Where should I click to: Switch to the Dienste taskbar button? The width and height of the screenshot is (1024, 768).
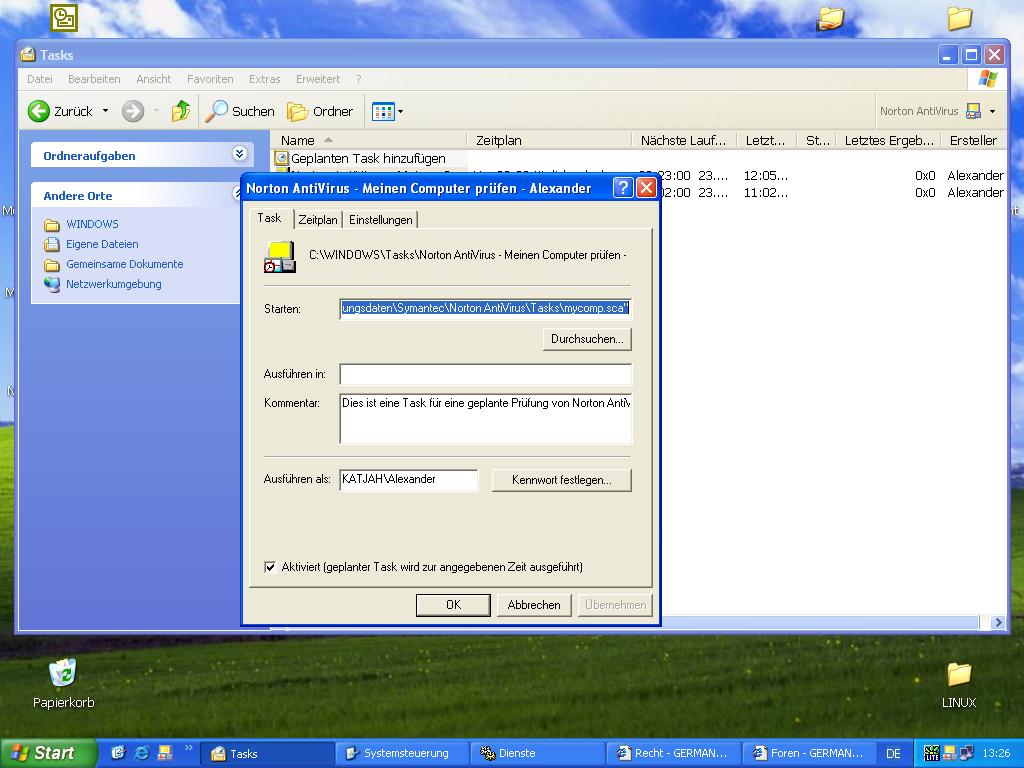[x=537, y=753]
